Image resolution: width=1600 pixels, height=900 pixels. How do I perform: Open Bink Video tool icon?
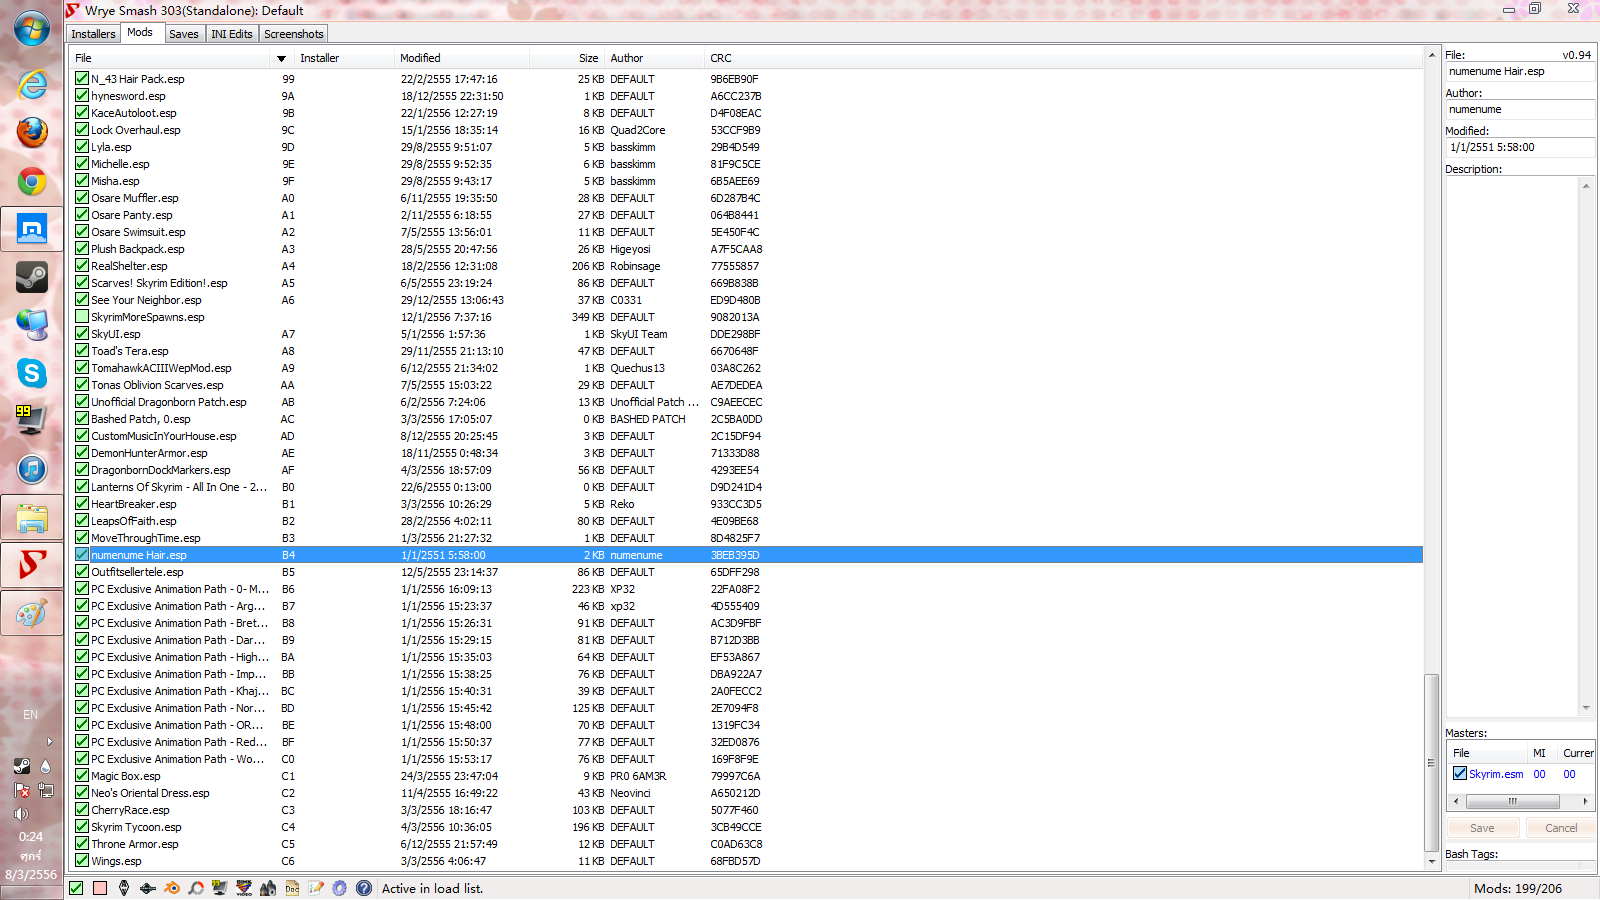coord(244,888)
